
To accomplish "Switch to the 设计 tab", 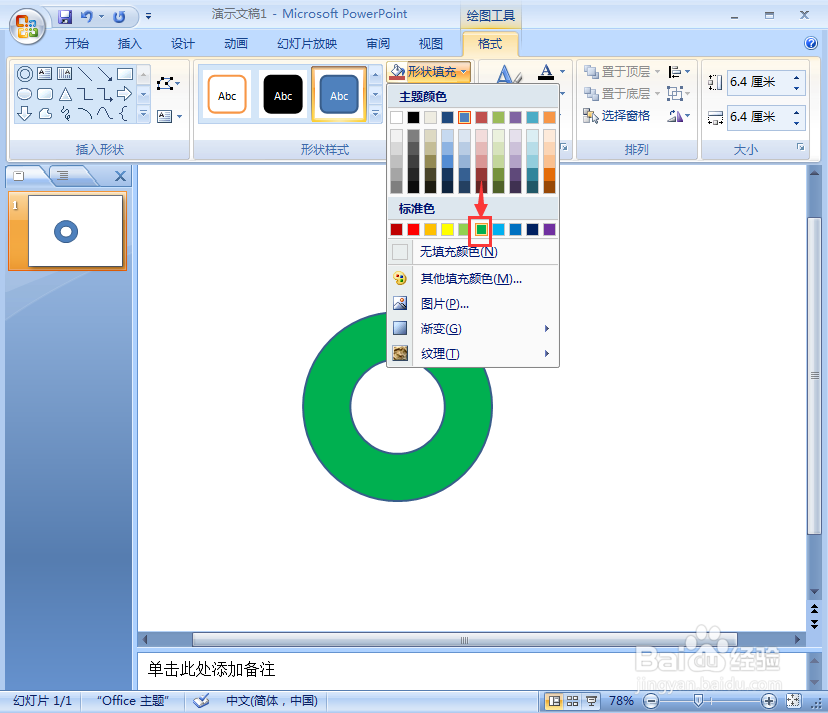I will pyautogui.click(x=183, y=44).
